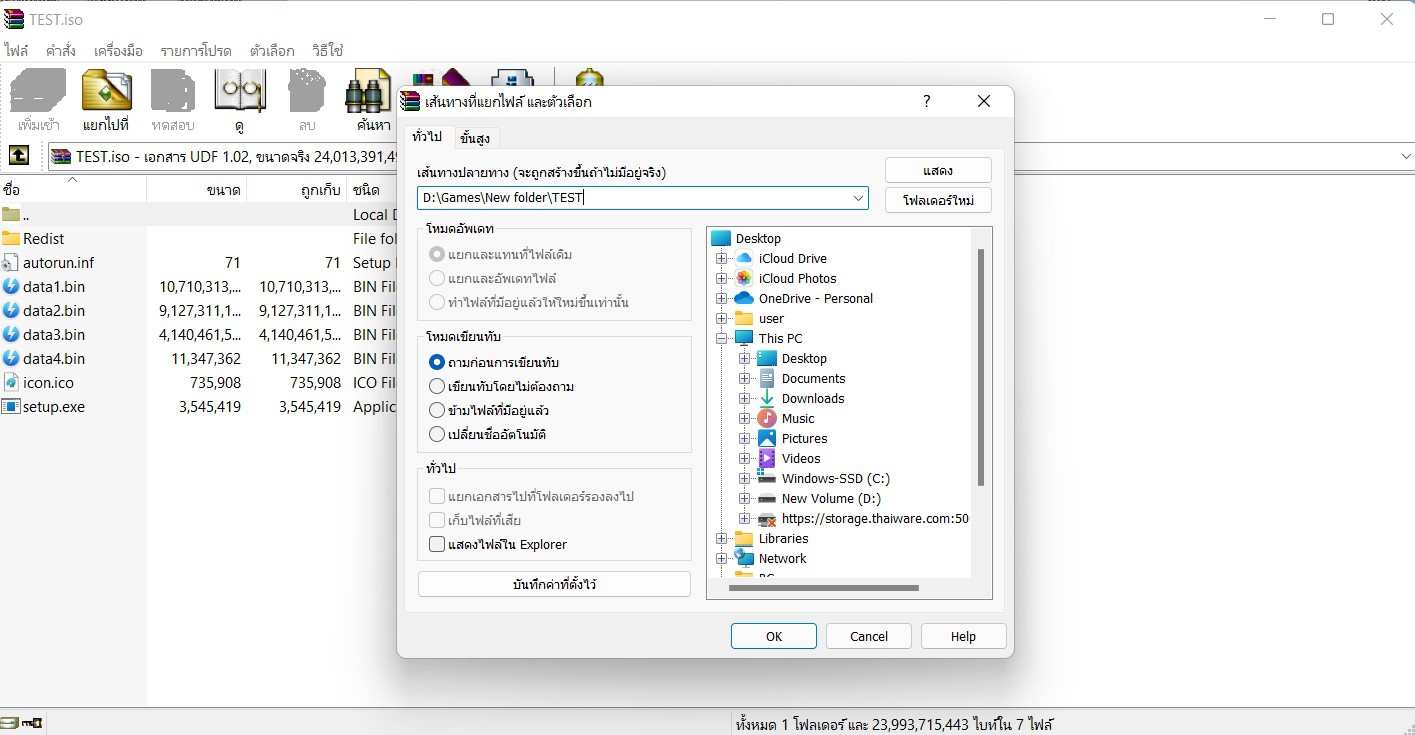Click the Network icon in folder tree
The width and height of the screenshot is (1415, 735).
click(744, 558)
